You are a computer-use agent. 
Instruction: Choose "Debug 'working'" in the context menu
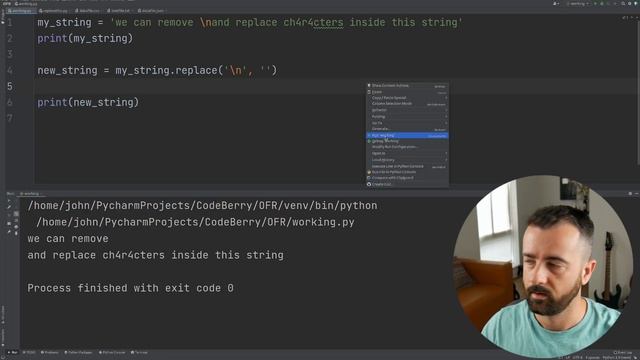click(407, 141)
